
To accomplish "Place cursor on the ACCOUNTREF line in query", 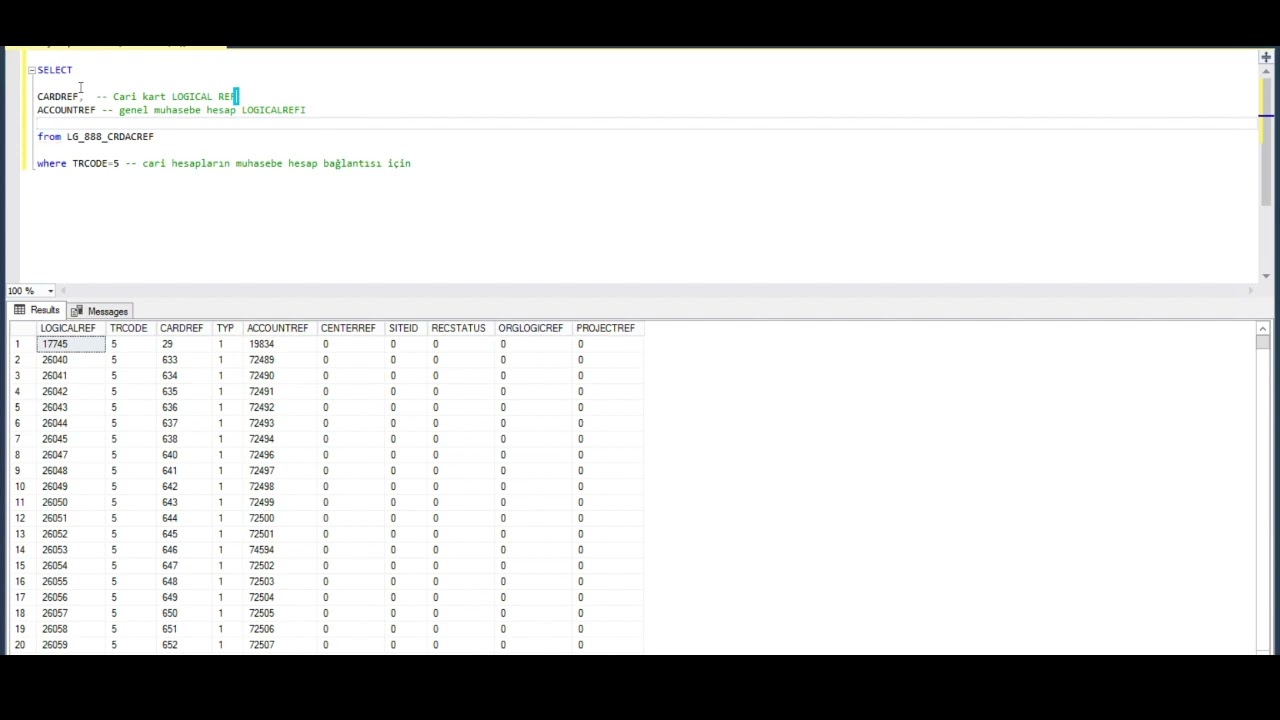I will tap(171, 110).
